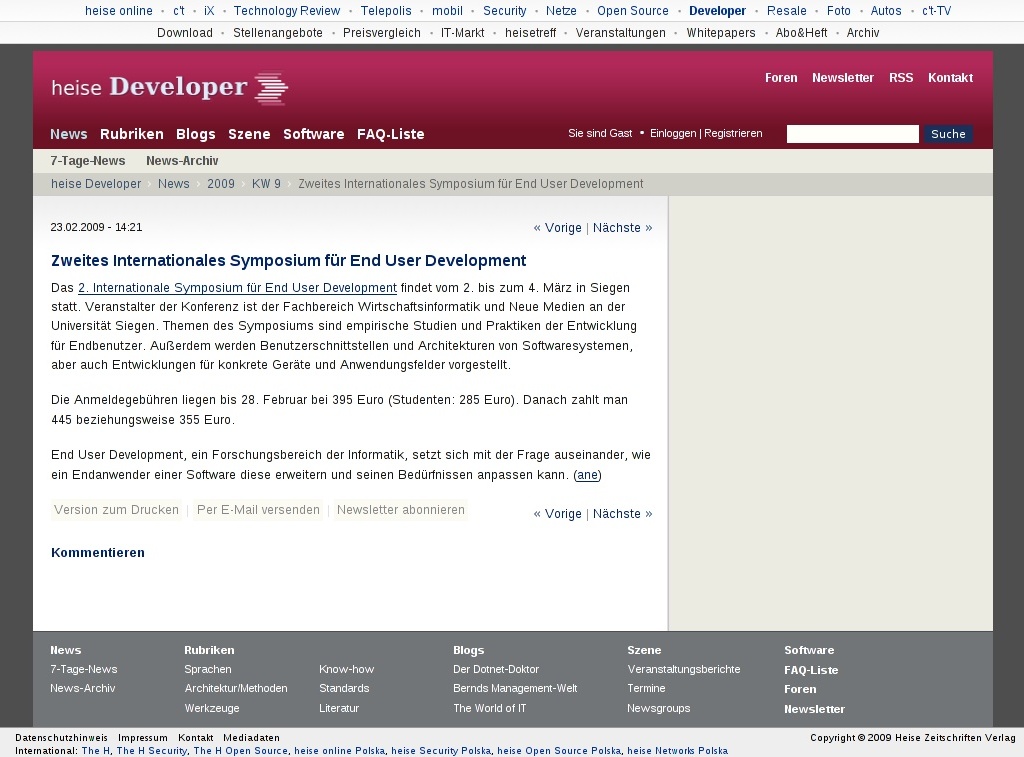Click the bottom Nächste » link
This screenshot has width=1024, height=757.
[x=622, y=514]
